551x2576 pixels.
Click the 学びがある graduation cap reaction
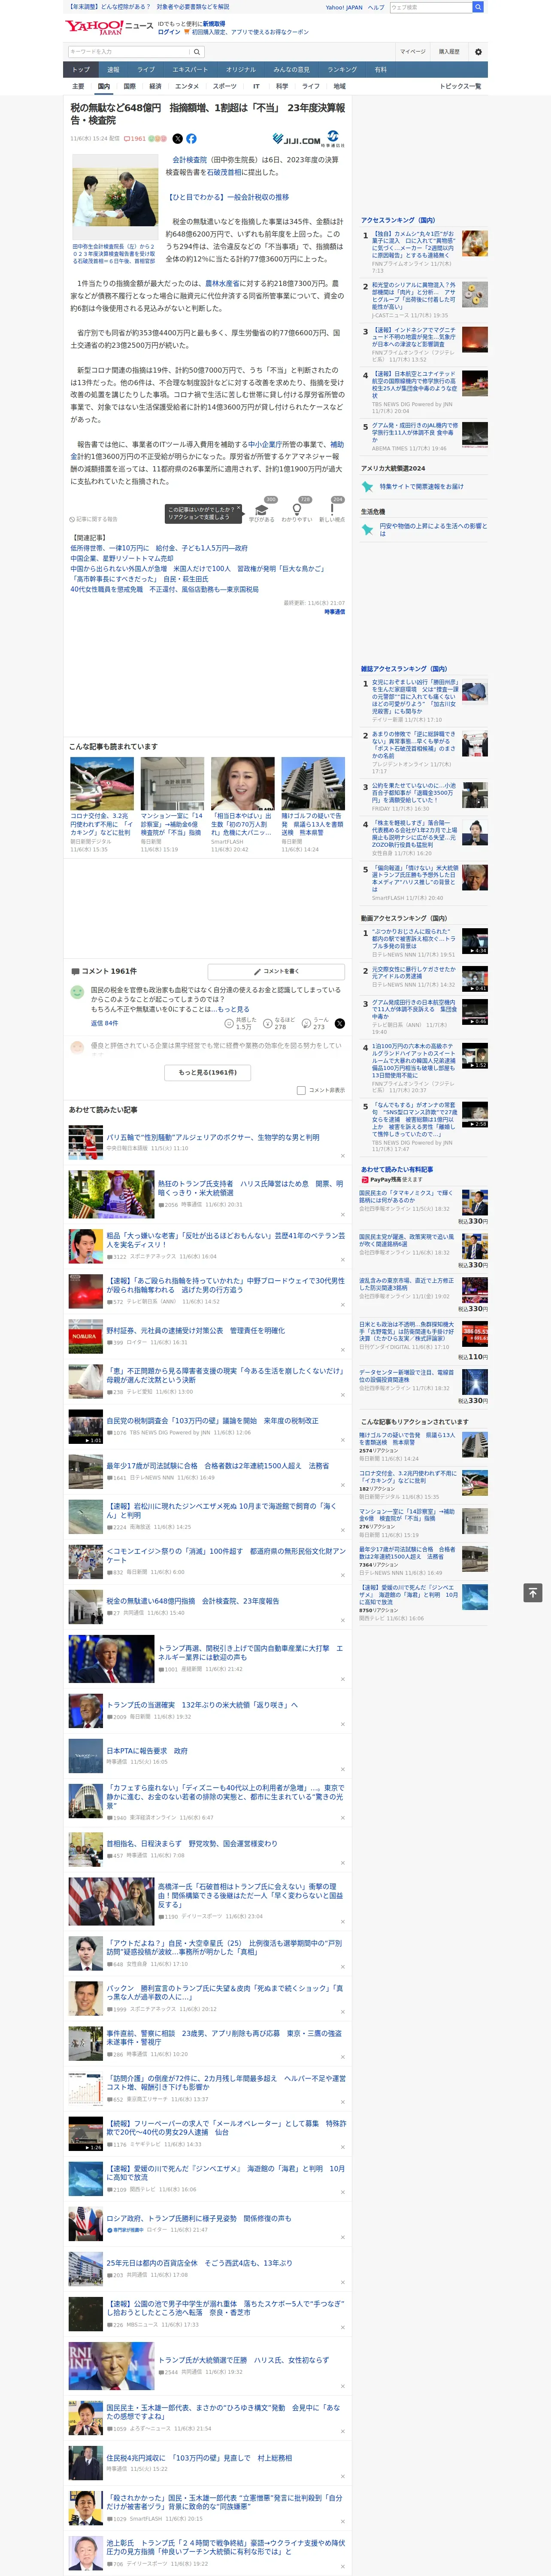coord(262,510)
